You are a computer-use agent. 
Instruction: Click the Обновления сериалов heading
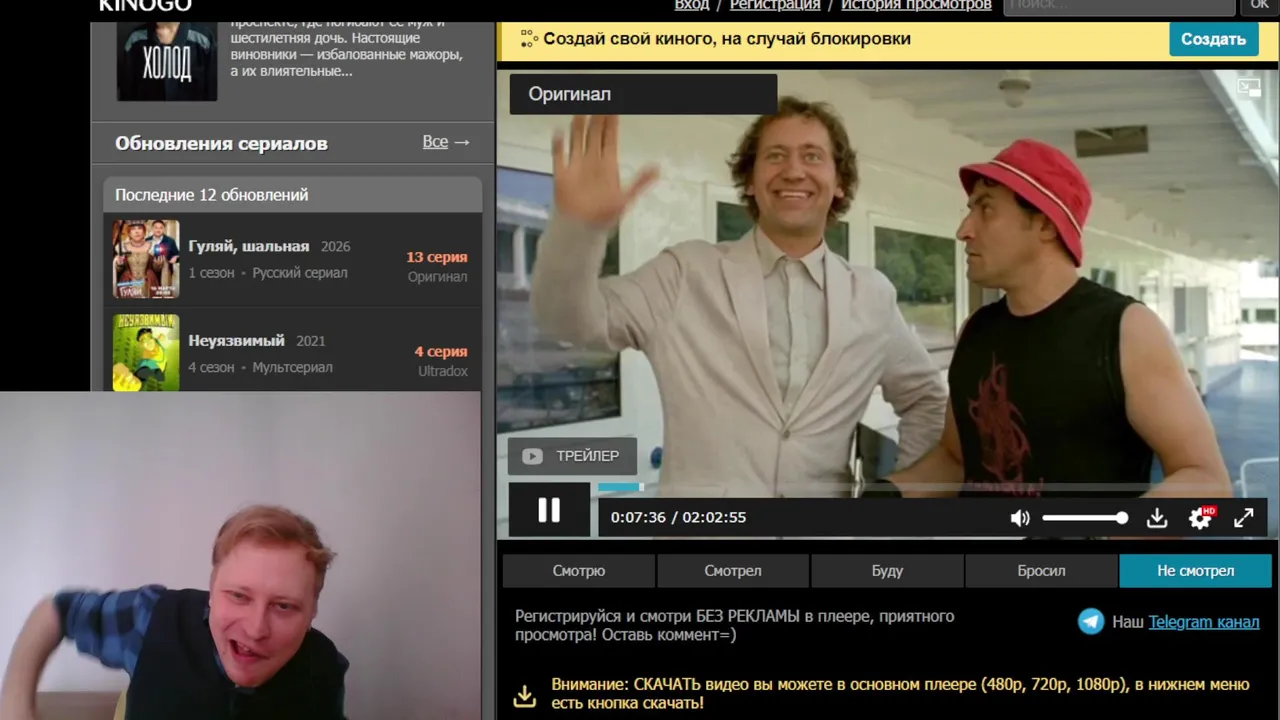click(x=221, y=143)
